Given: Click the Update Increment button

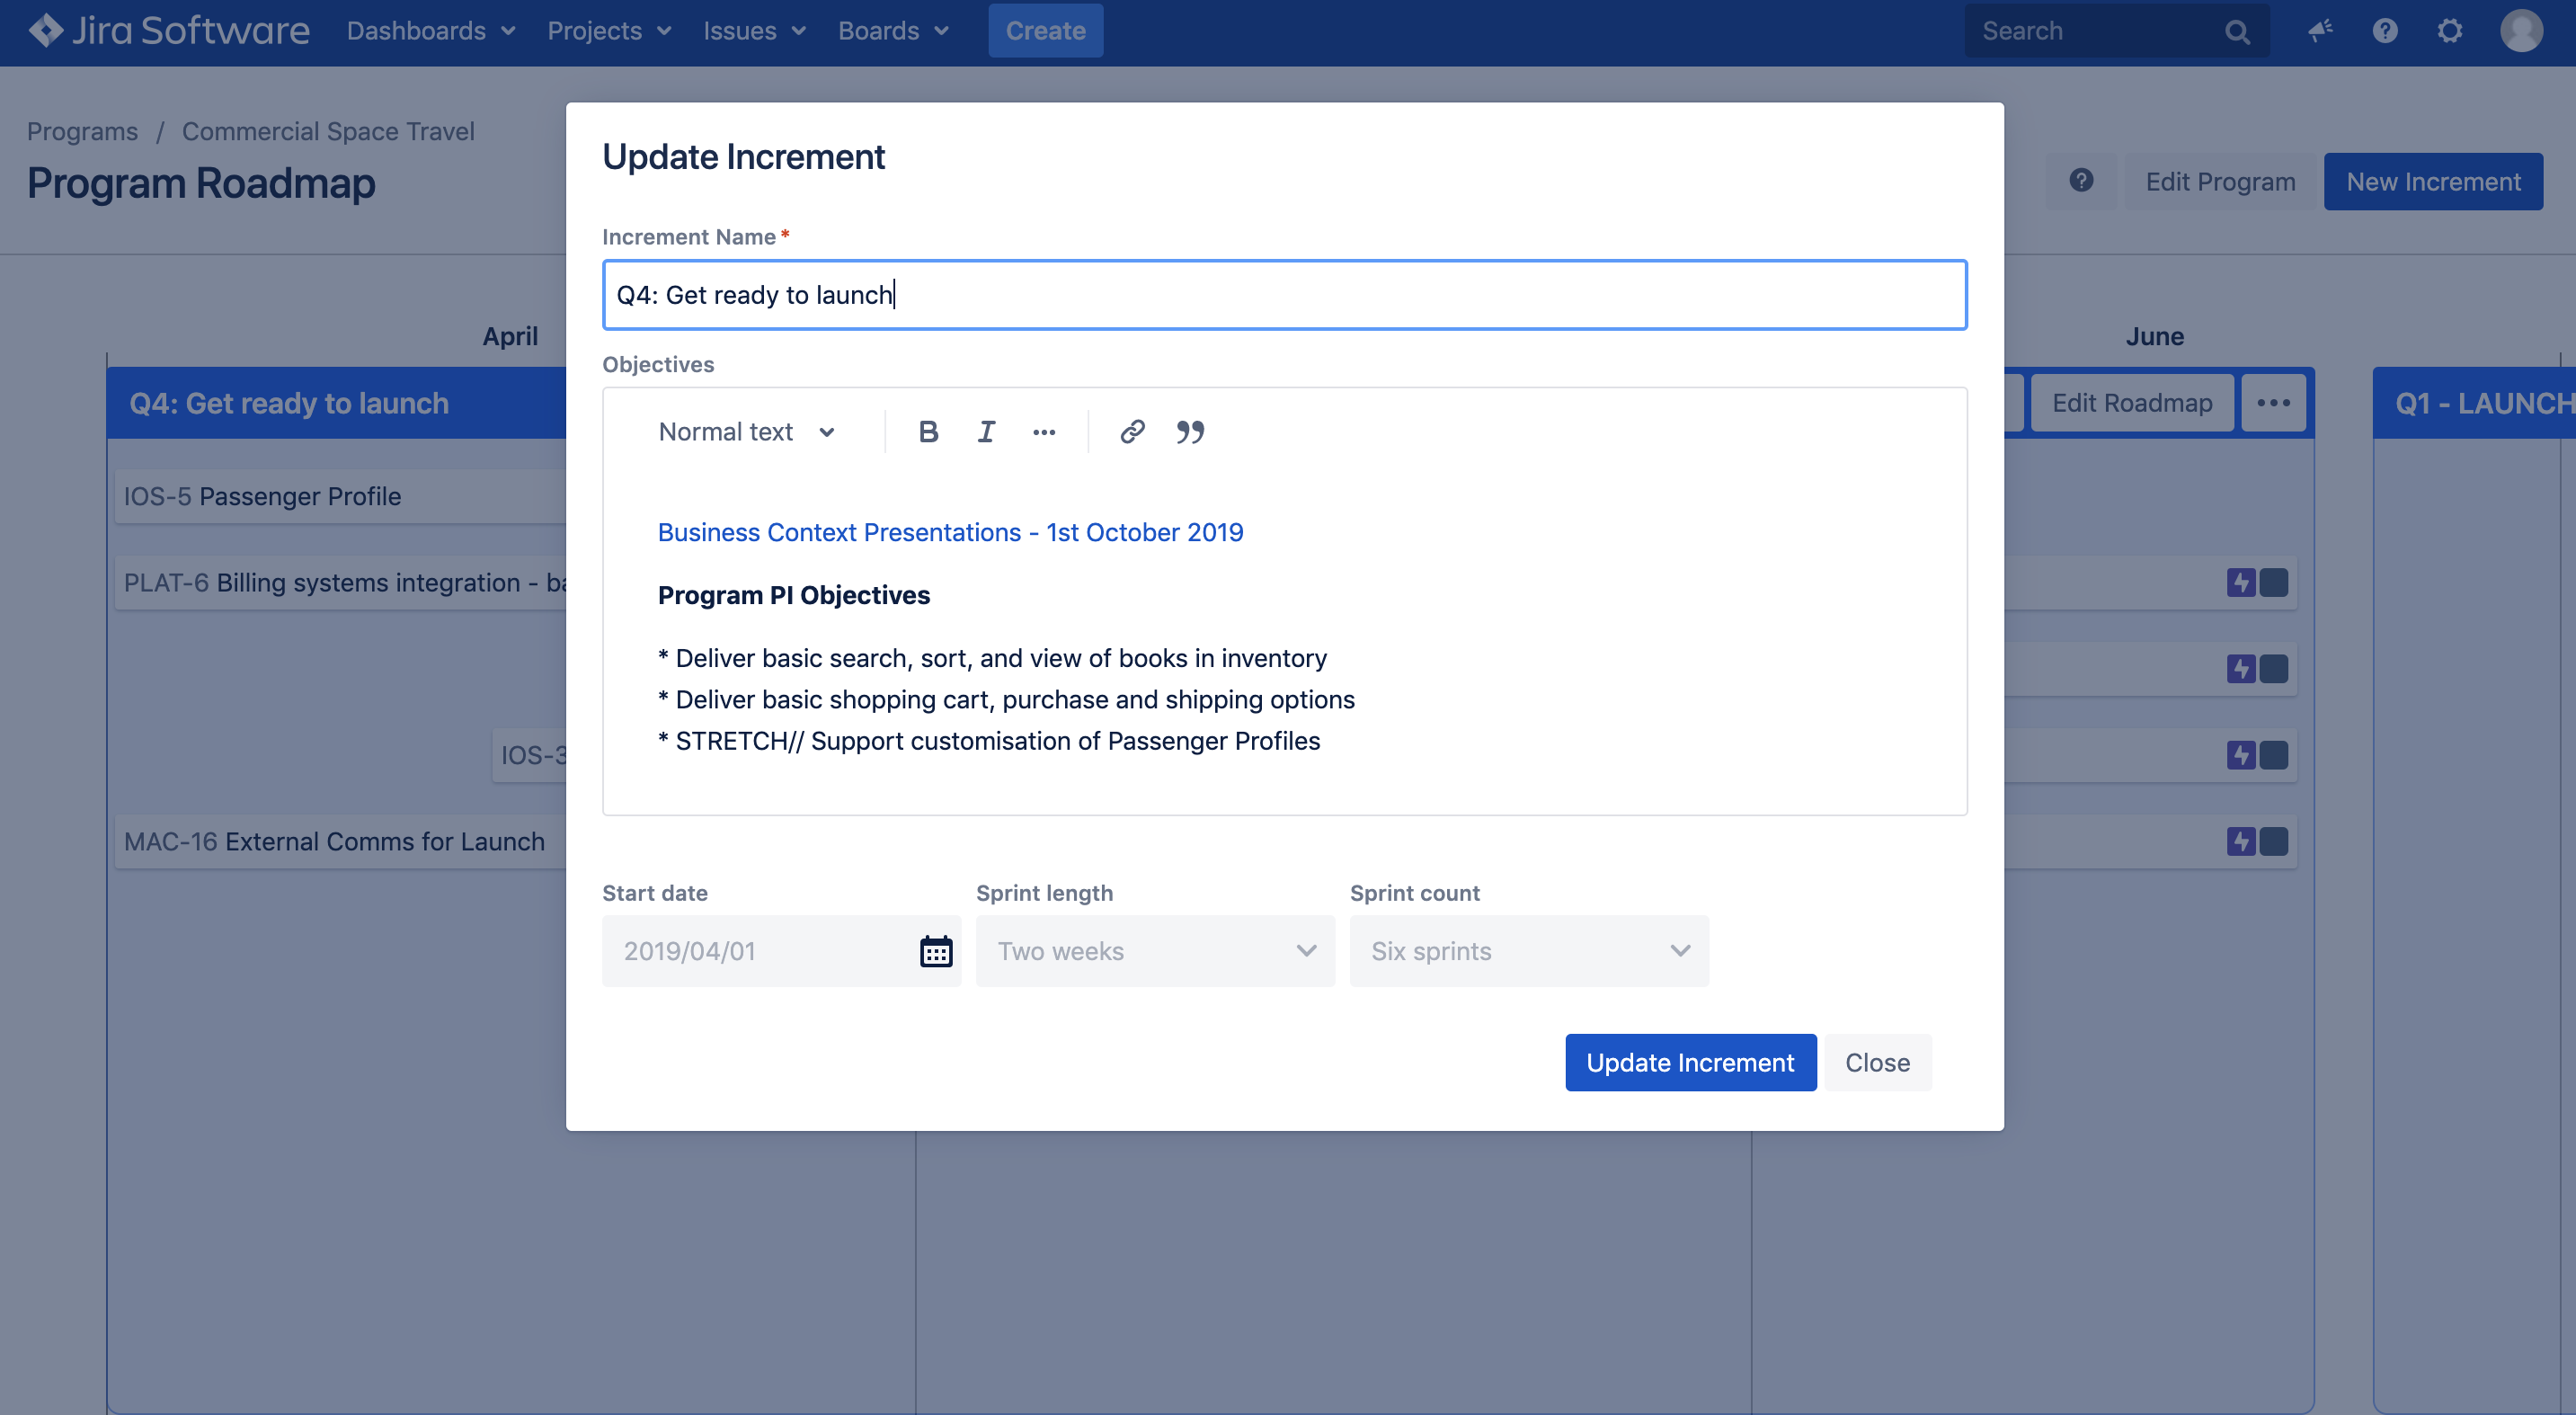Looking at the screenshot, I should [1690, 1062].
